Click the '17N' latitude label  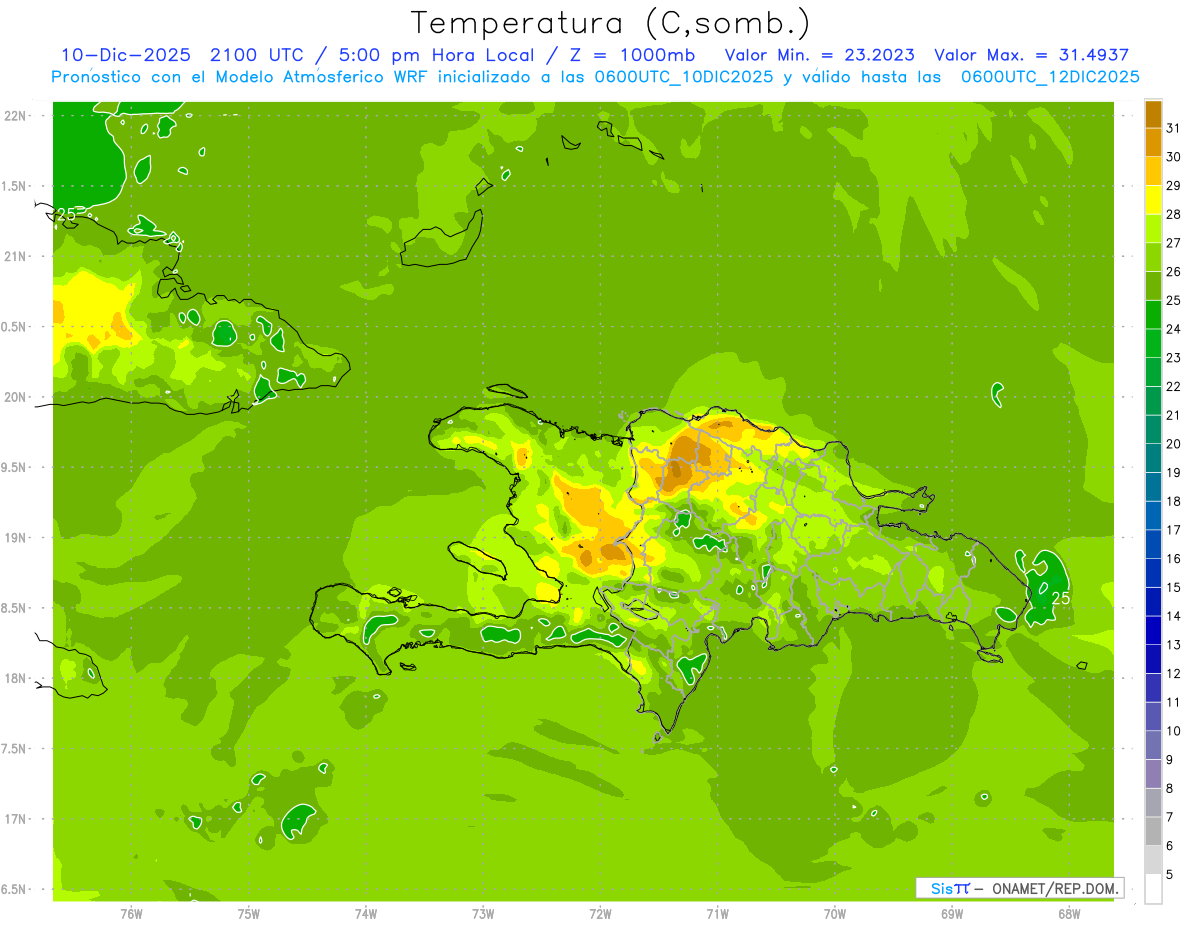click(x=15, y=819)
